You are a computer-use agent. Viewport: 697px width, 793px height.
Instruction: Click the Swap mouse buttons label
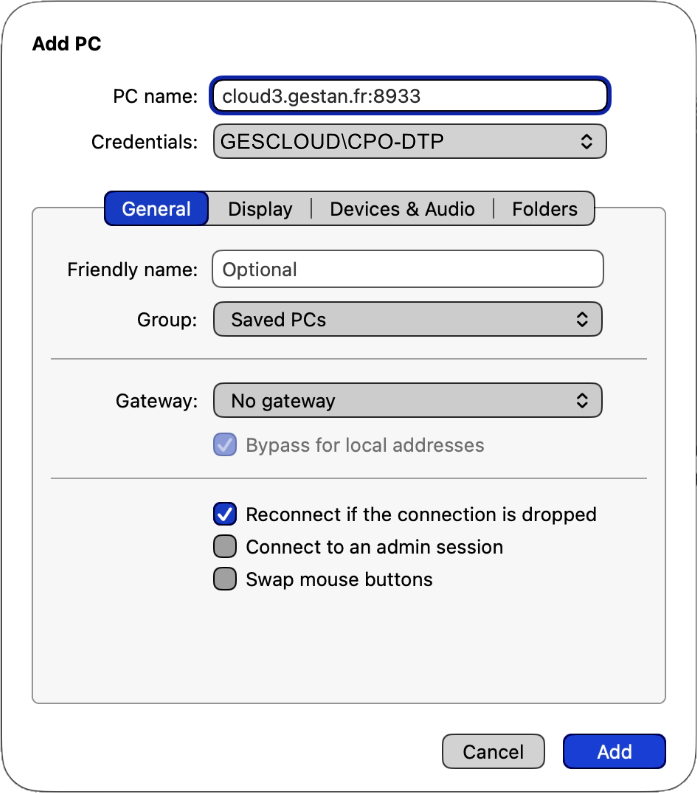click(339, 580)
